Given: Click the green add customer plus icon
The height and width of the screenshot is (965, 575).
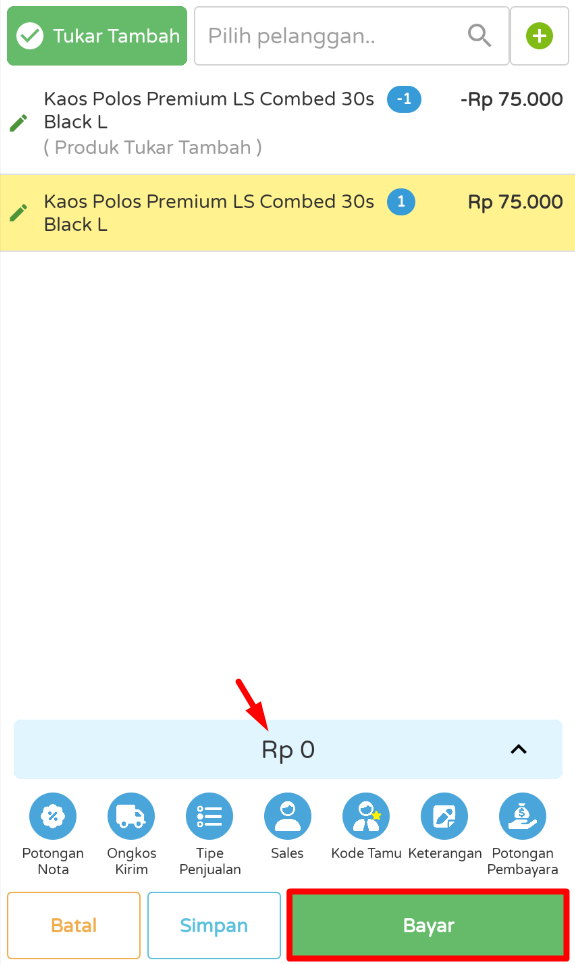Looking at the screenshot, I should pos(539,36).
